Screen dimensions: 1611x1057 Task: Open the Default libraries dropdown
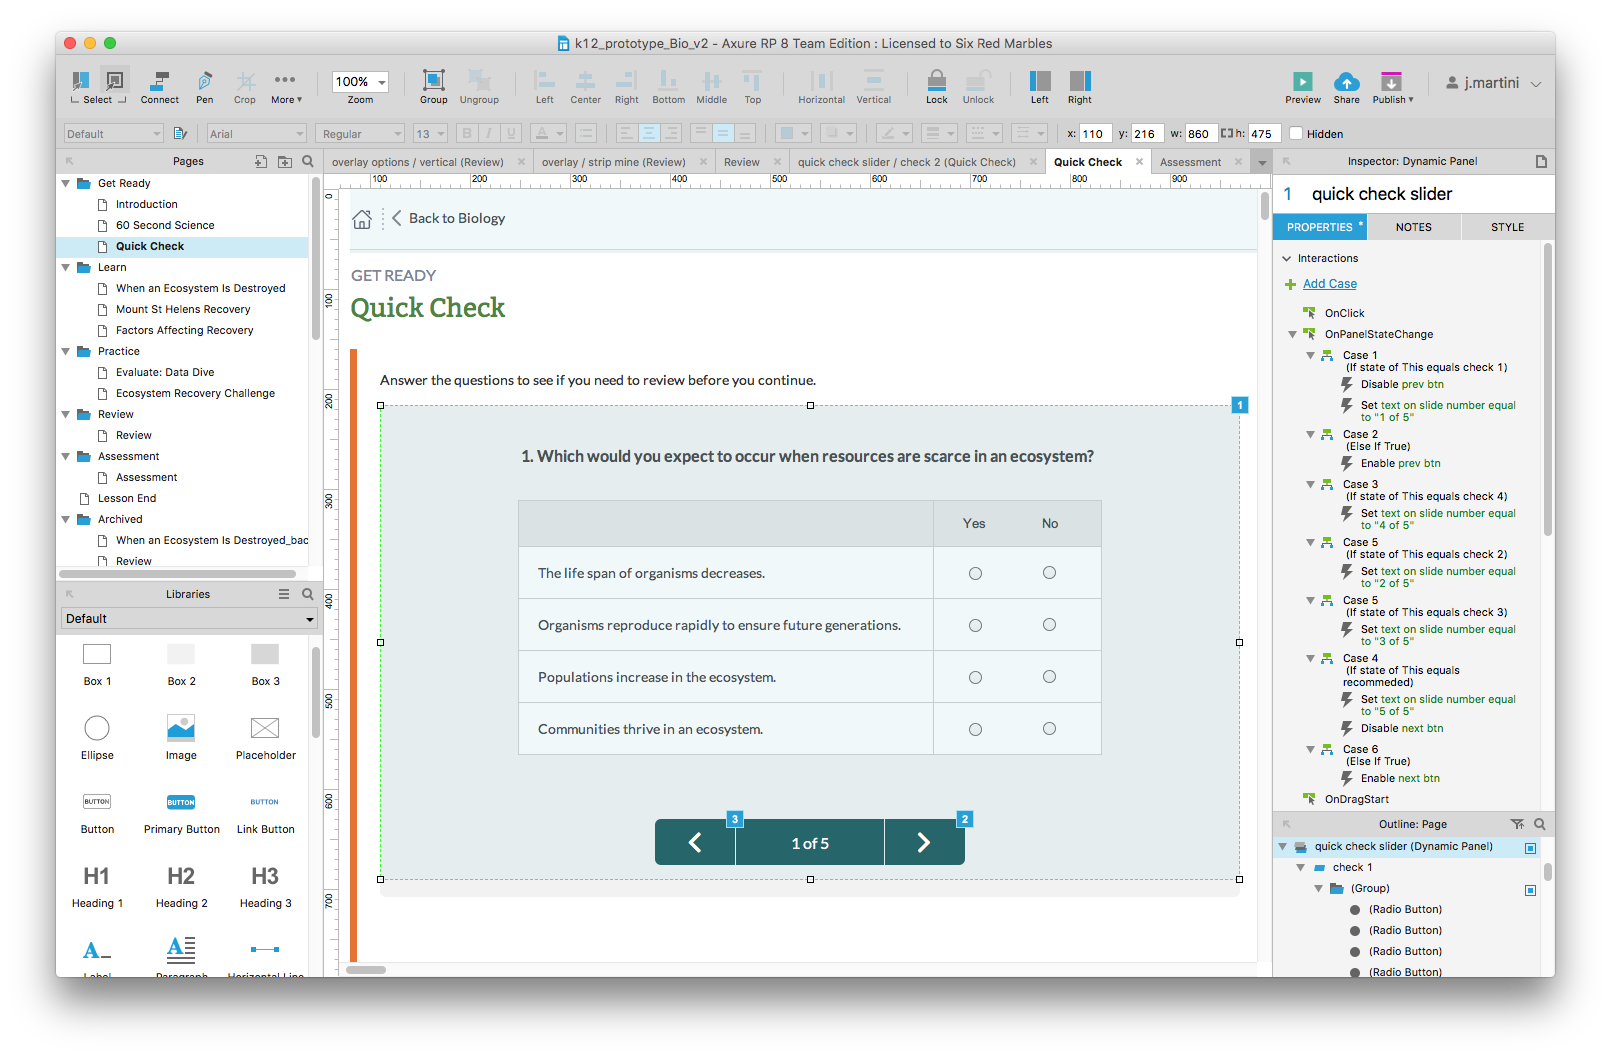click(x=189, y=619)
